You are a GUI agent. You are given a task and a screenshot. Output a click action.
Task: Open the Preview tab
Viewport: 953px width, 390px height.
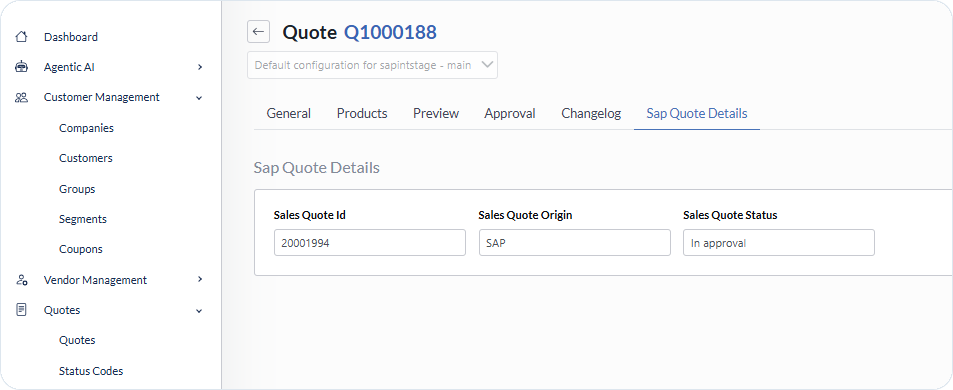[436, 114]
